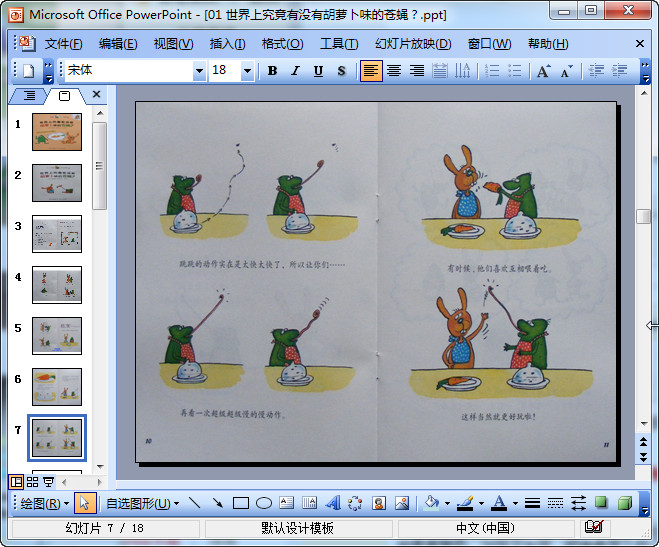The height and width of the screenshot is (547, 659).
Task: Toggle Numbering list
Action: click(x=492, y=71)
